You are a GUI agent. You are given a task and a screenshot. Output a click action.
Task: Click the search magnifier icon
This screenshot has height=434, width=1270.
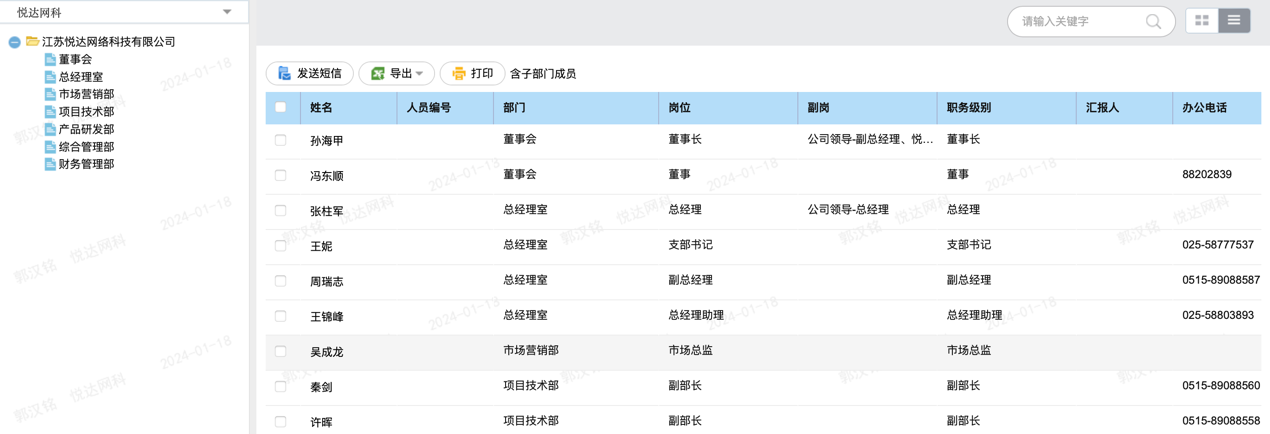point(1153,21)
